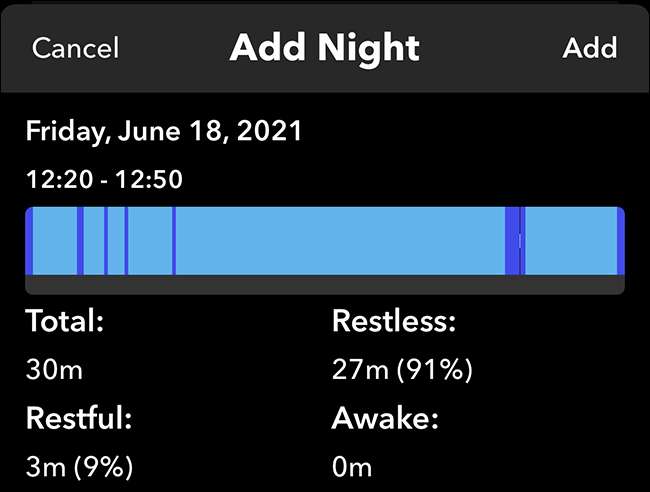Click the dark-blue segment at chart's right edge

[621, 241]
